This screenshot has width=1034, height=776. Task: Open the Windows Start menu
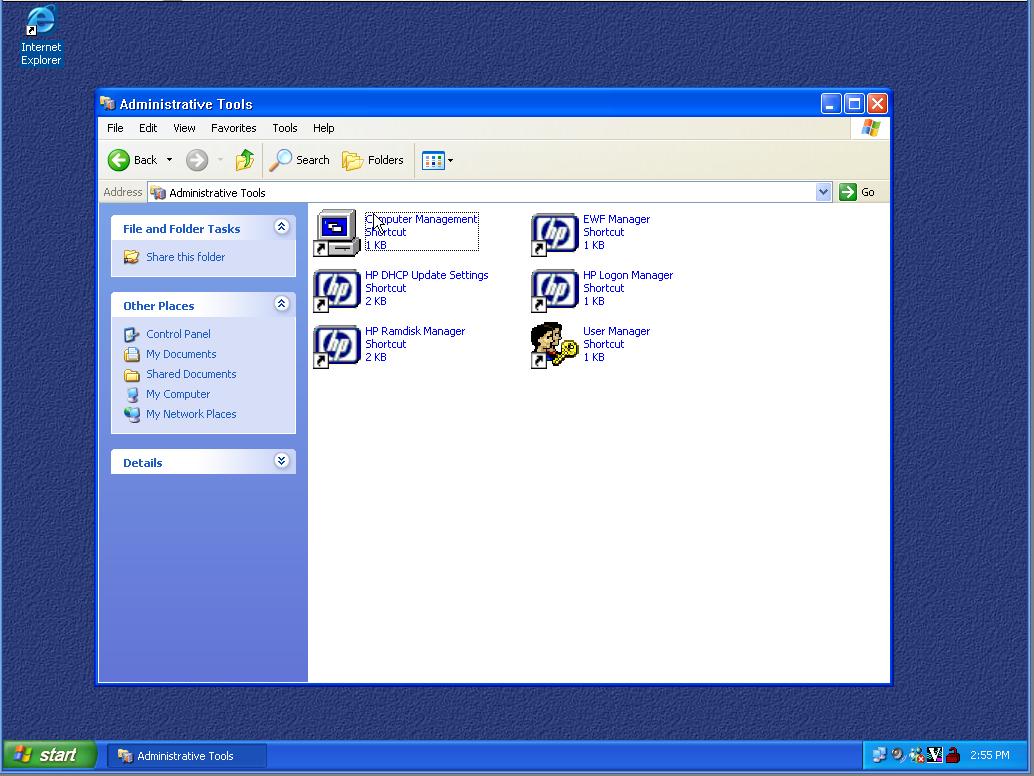(x=49, y=755)
